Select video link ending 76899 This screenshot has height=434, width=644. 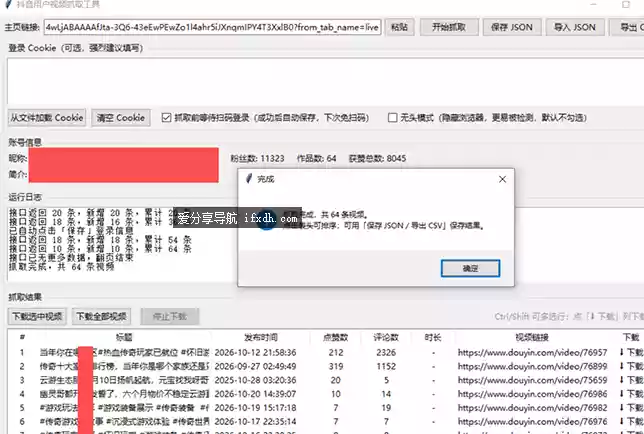[x=532, y=366]
